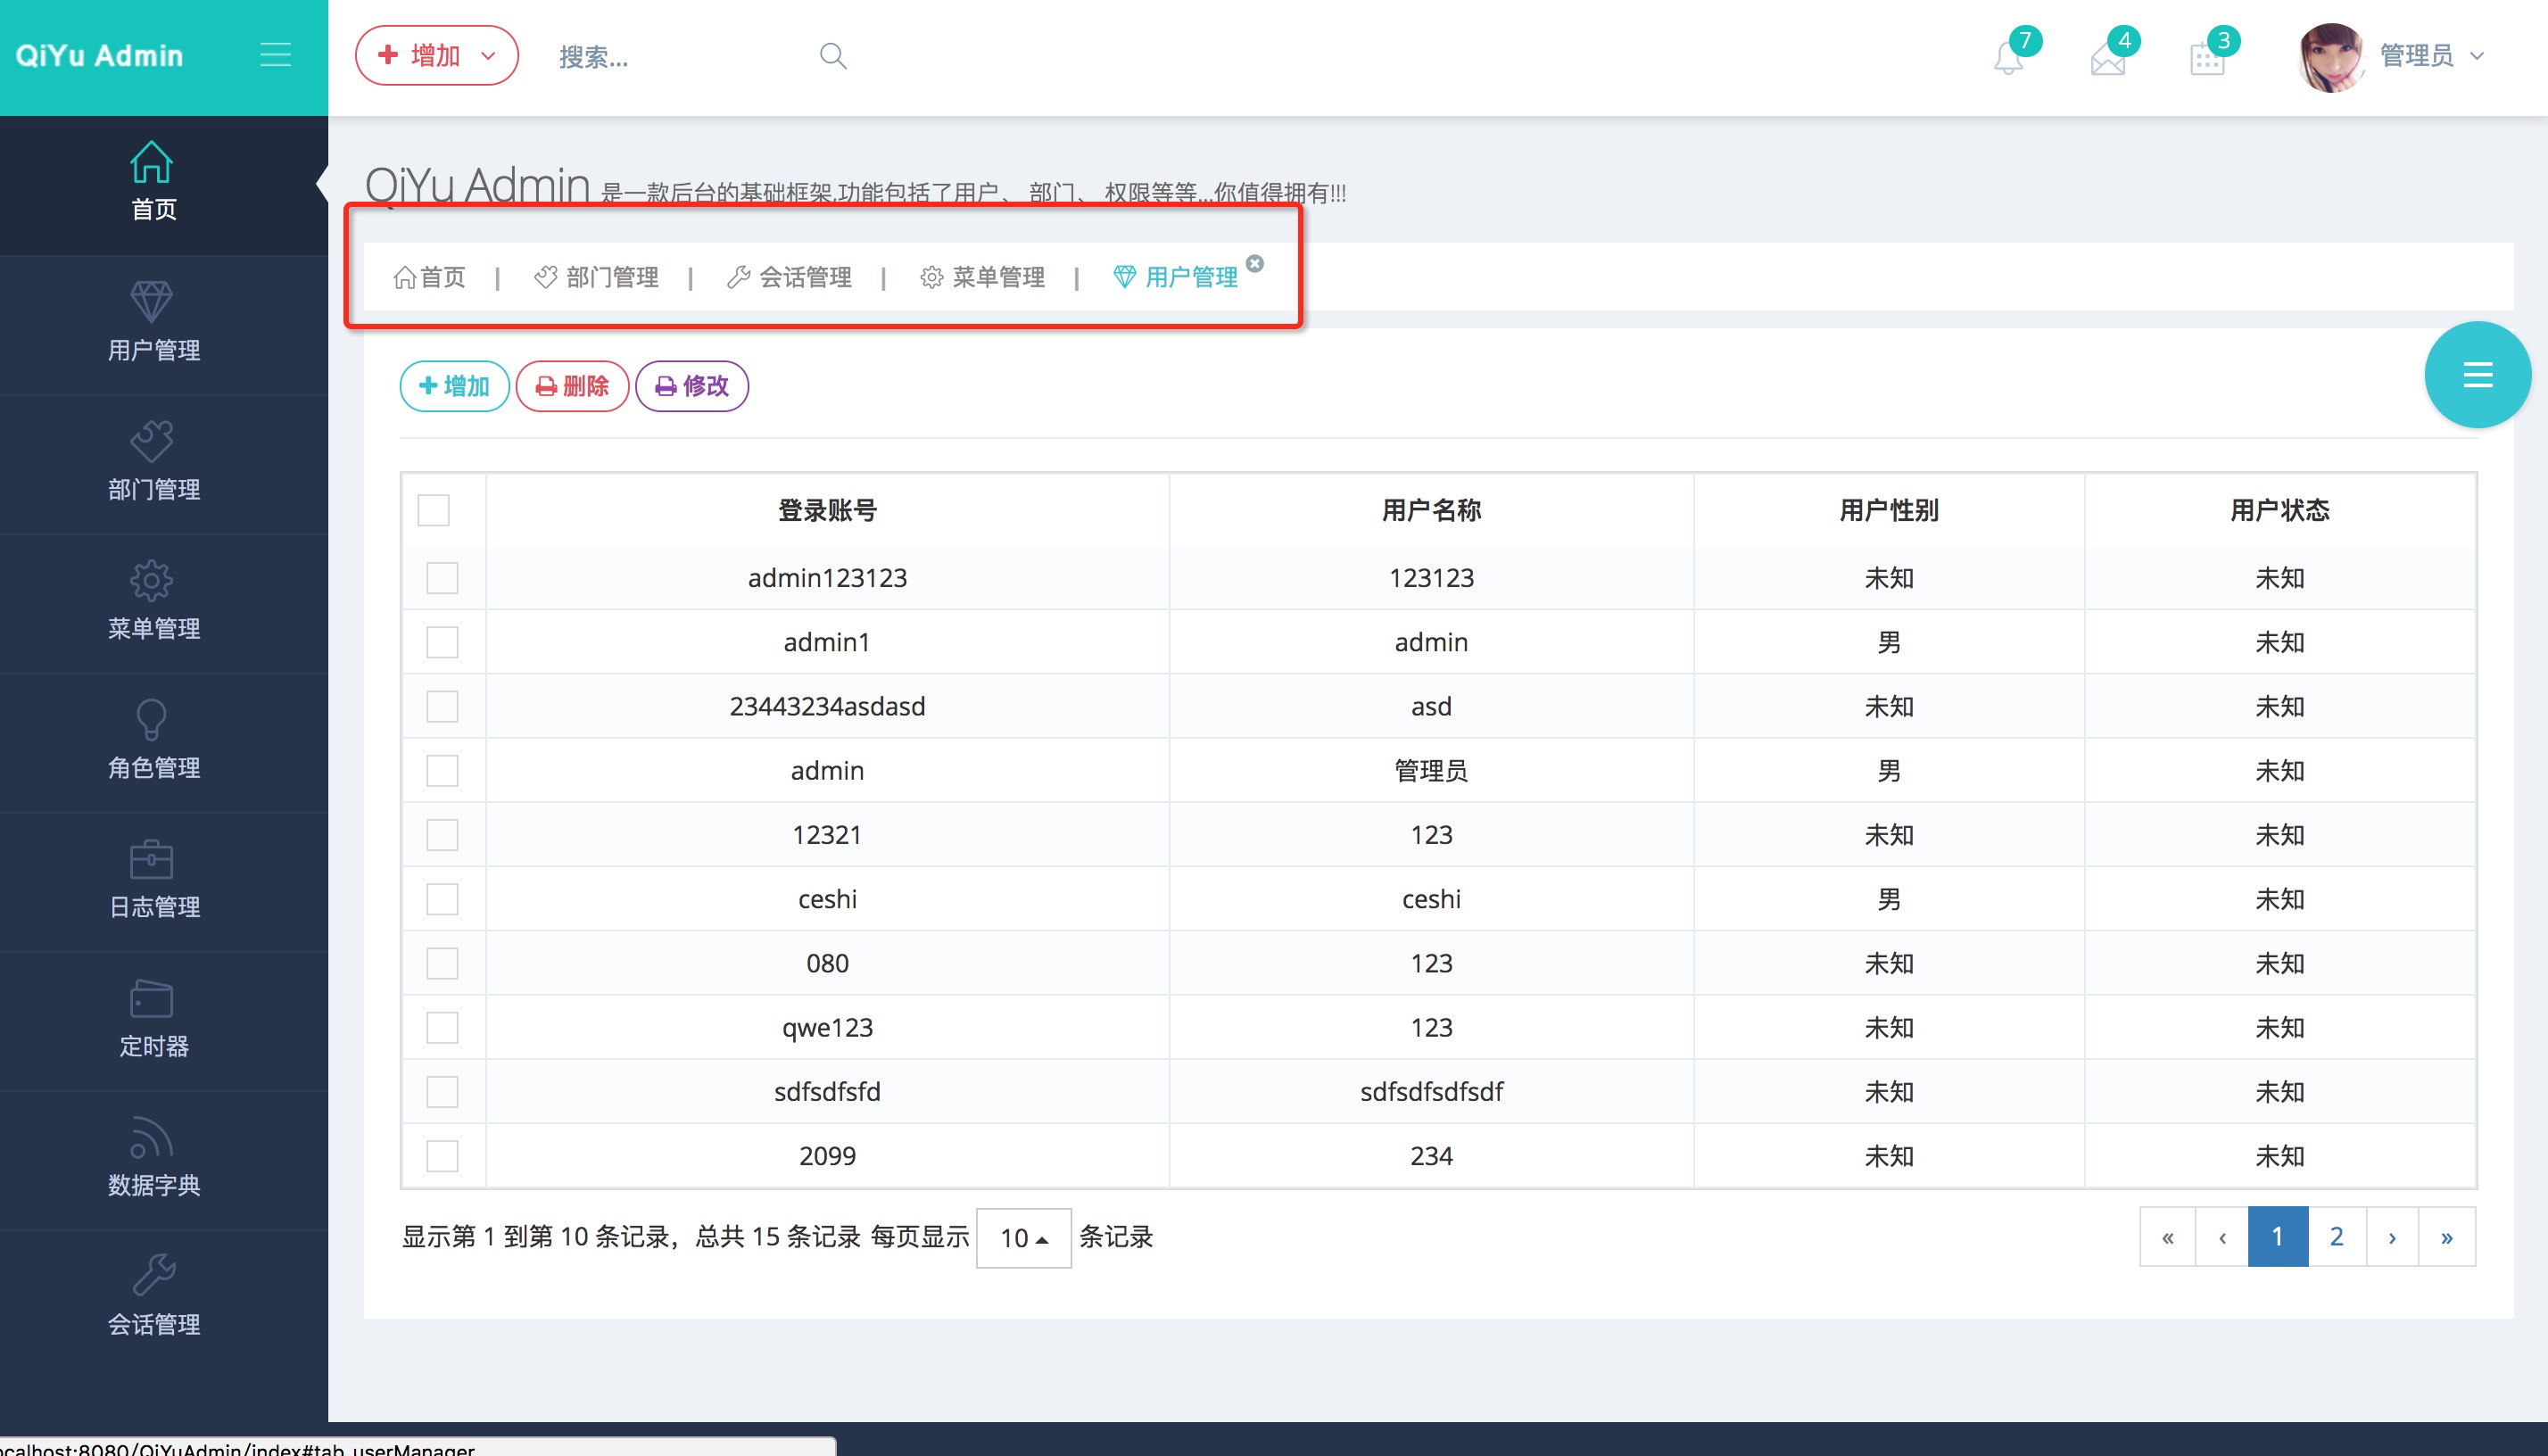Image resolution: width=2548 pixels, height=1456 pixels.
Task: Open the mail envelope icon
Action: 2107,60
